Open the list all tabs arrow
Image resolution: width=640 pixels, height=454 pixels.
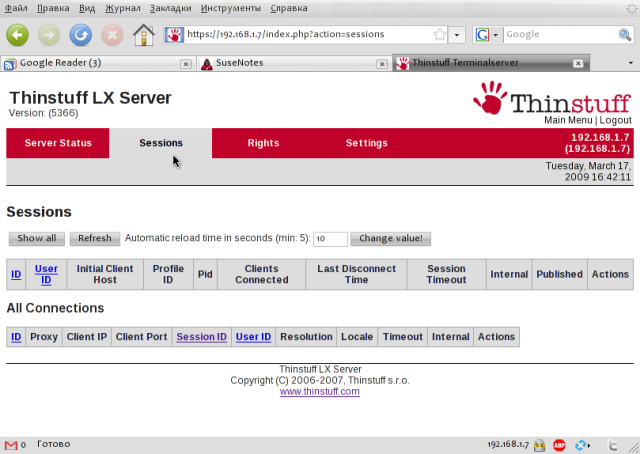point(631,63)
